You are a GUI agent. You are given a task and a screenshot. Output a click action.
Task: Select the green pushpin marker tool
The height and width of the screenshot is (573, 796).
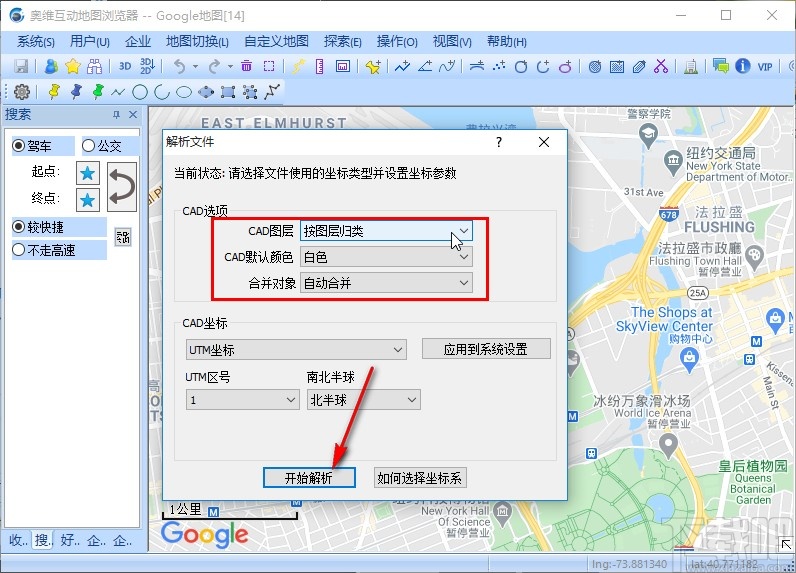(x=98, y=92)
